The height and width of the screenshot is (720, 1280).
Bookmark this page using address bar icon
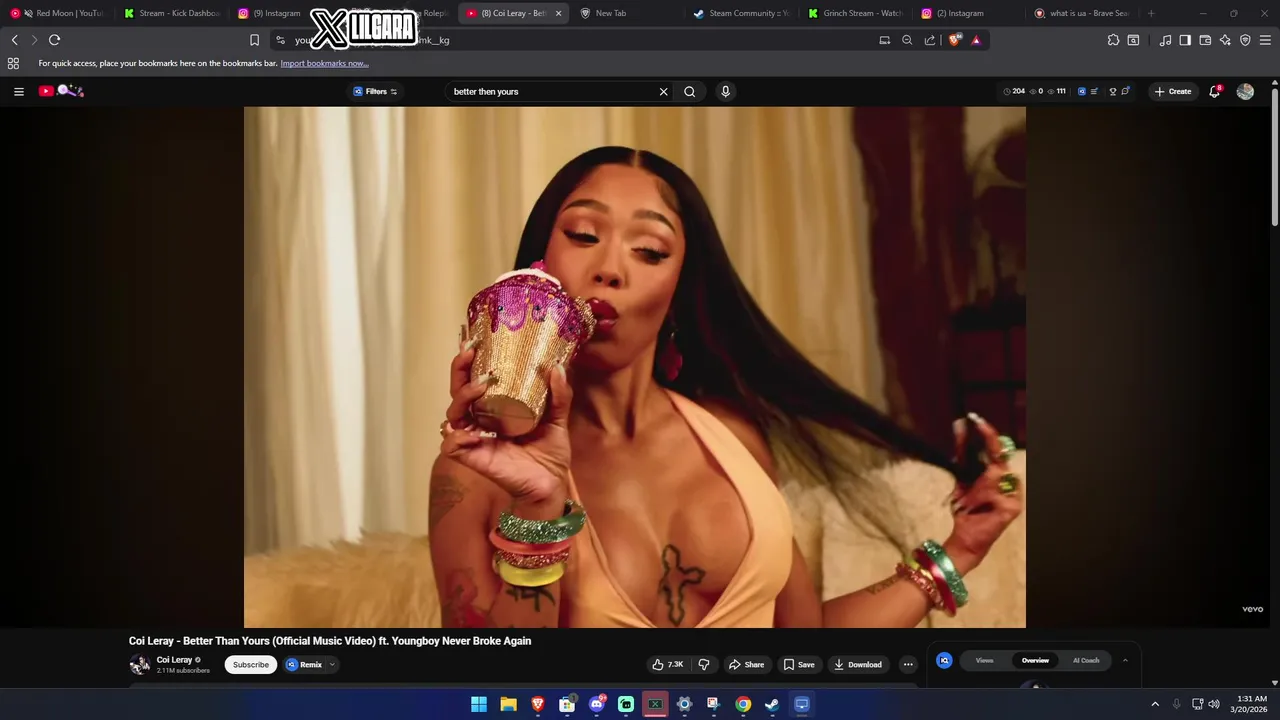pyautogui.click(x=254, y=40)
